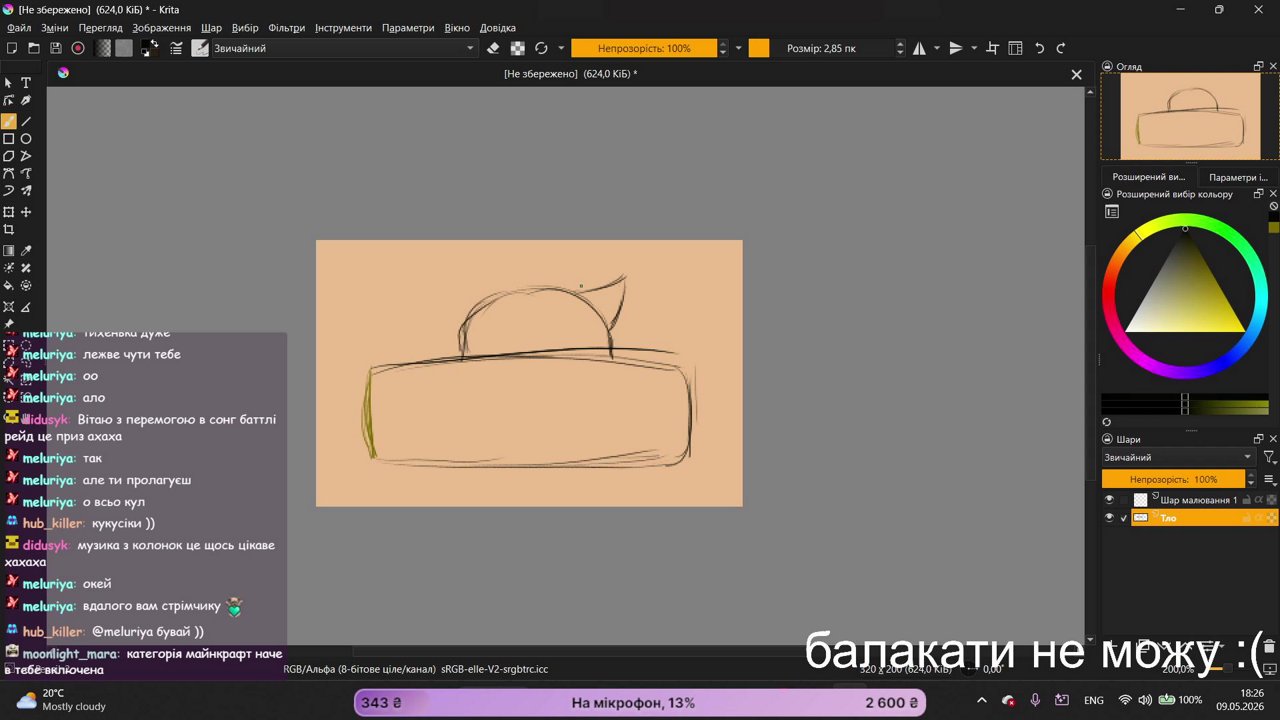
Task: Click canvas thumbnail in Огляд panel
Action: click(1190, 116)
